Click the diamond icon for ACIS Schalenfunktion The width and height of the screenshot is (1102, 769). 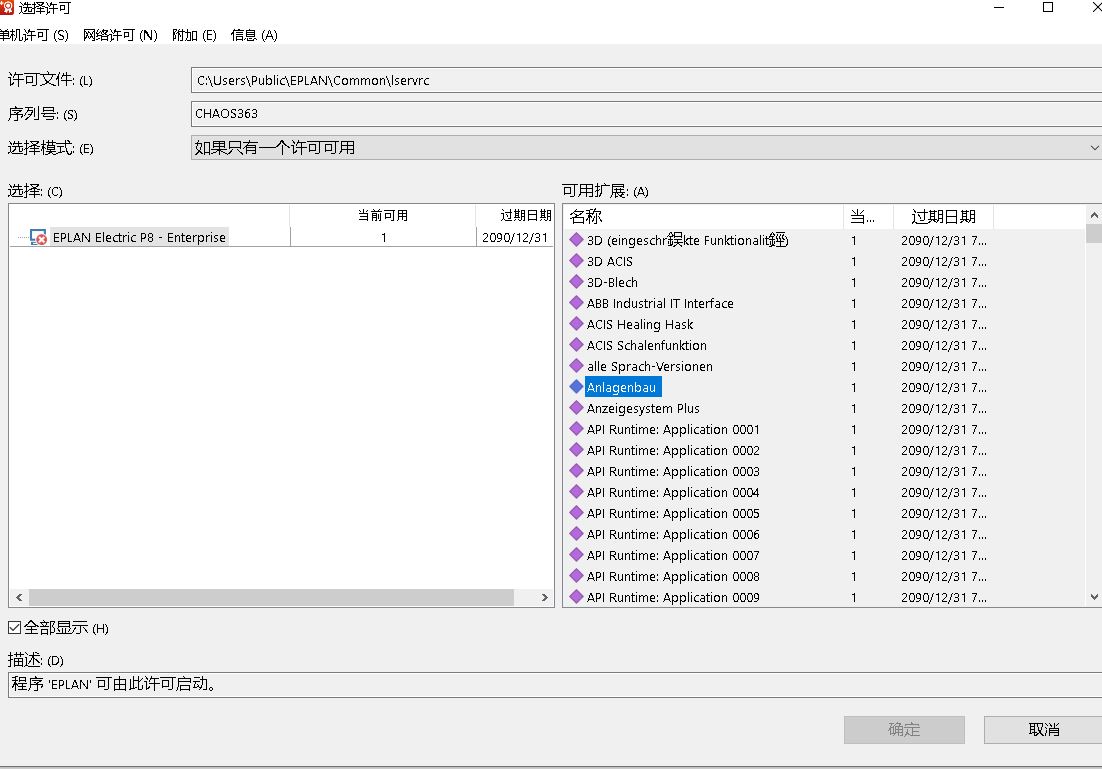pyautogui.click(x=576, y=345)
